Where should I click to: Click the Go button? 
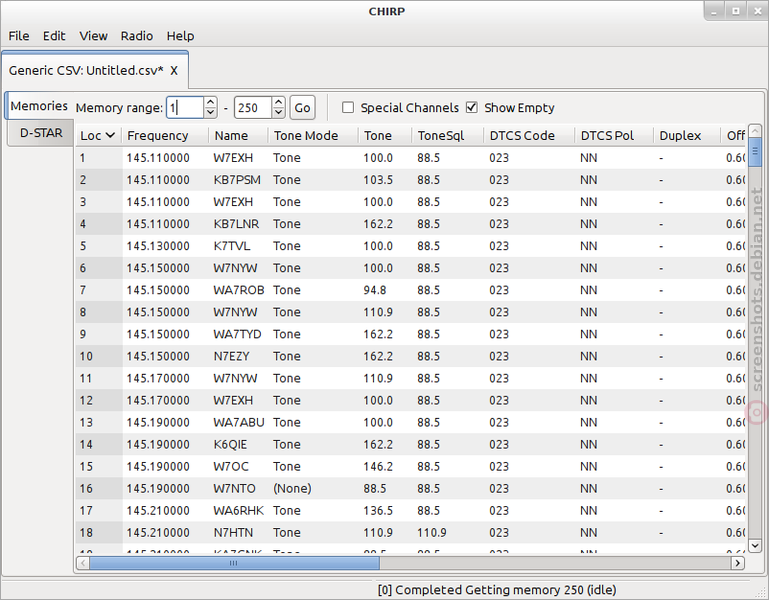pyautogui.click(x=303, y=108)
